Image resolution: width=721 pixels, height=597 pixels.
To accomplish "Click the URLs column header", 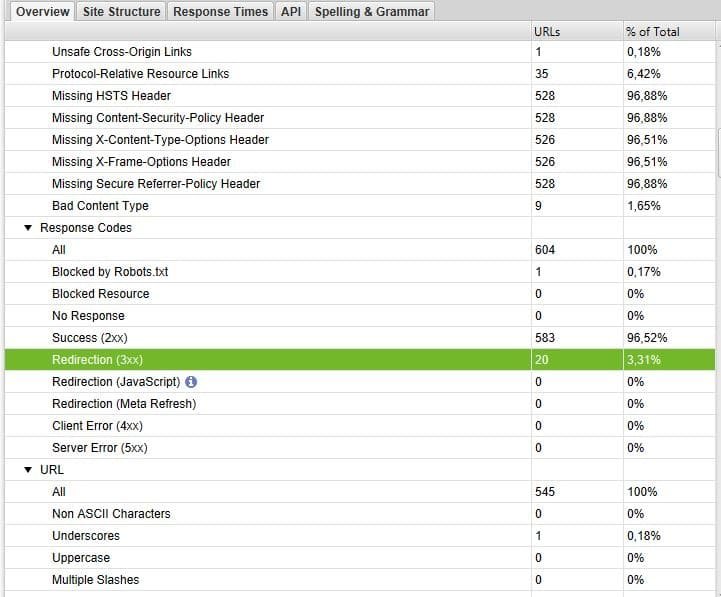I will tap(548, 32).
